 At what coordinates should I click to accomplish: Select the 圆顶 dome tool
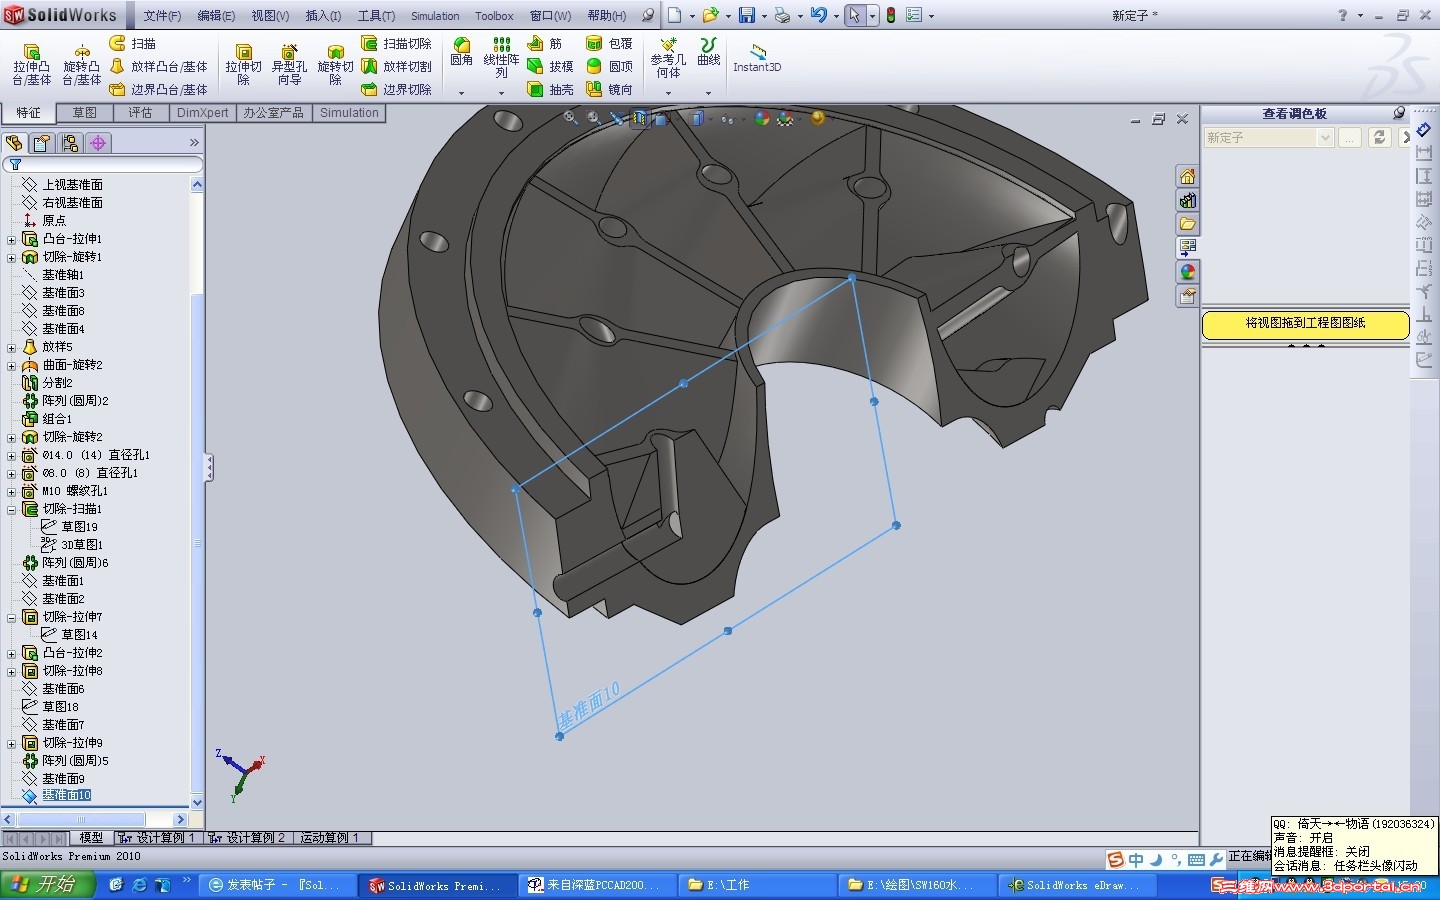point(609,66)
